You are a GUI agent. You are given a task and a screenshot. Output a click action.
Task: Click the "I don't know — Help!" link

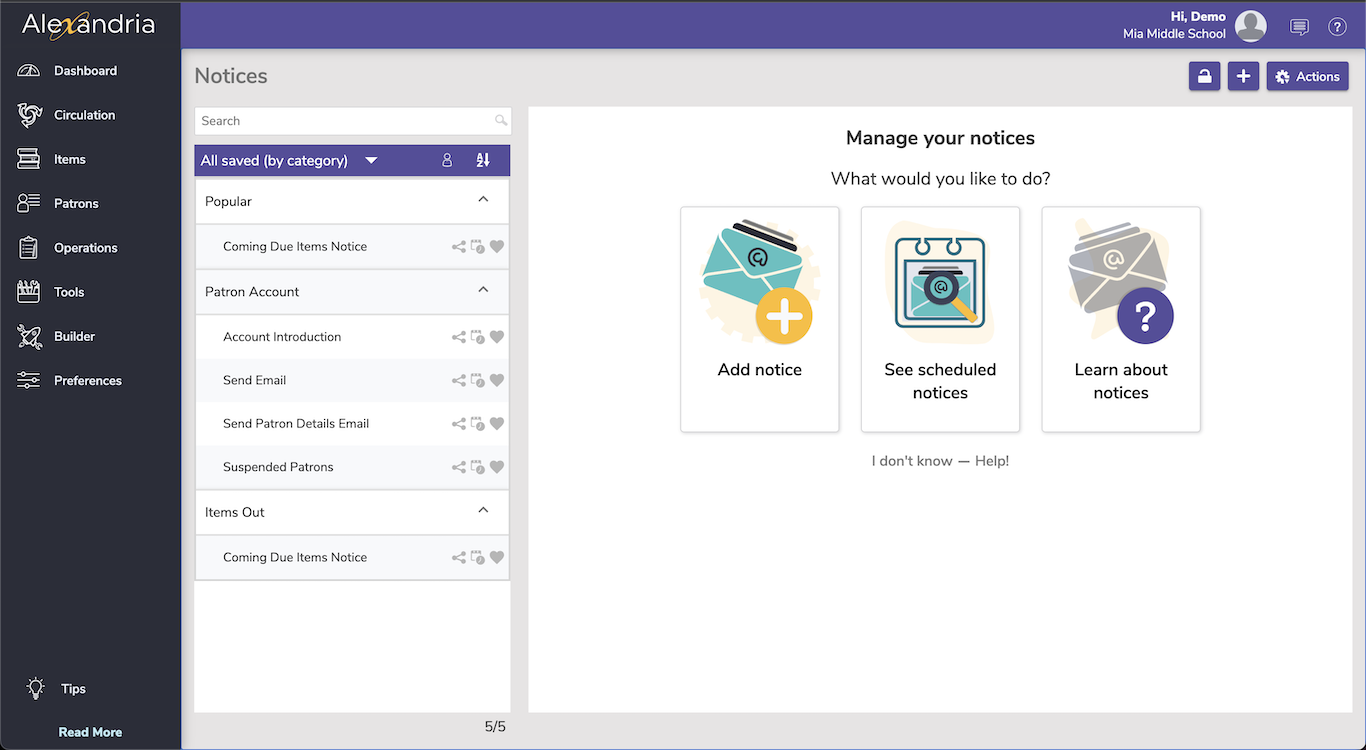pyautogui.click(x=940, y=461)
